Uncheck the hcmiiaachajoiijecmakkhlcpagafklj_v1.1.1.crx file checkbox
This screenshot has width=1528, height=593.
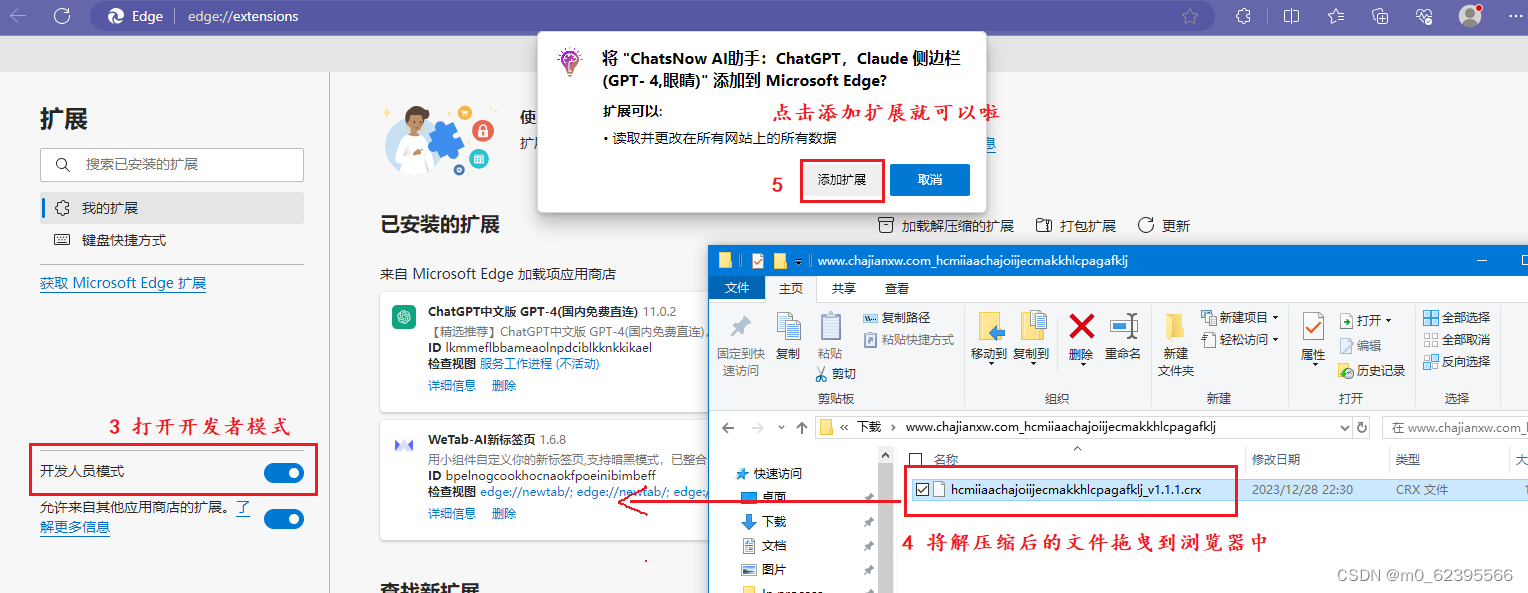(x=922, y=490)
